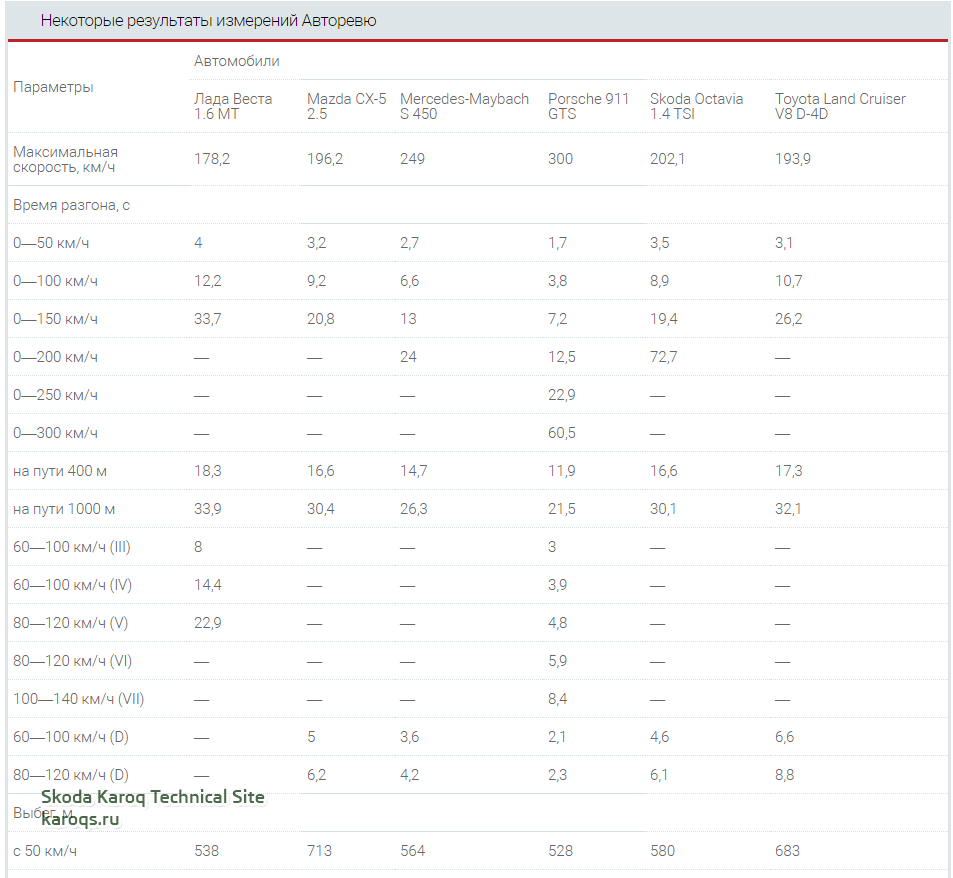The image size is (953, 878).
Task: Click the 100—140 (VII) value 8,4
Action: (x=558, y=699)
